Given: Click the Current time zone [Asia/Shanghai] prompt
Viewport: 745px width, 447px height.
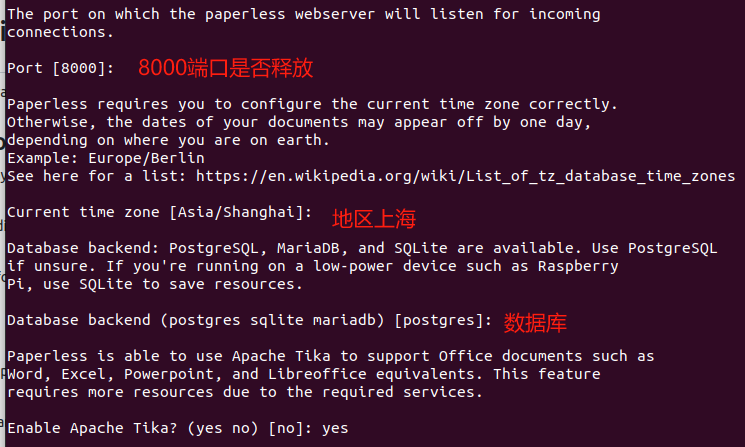Looking at the screenshot, I should (158, 213).
